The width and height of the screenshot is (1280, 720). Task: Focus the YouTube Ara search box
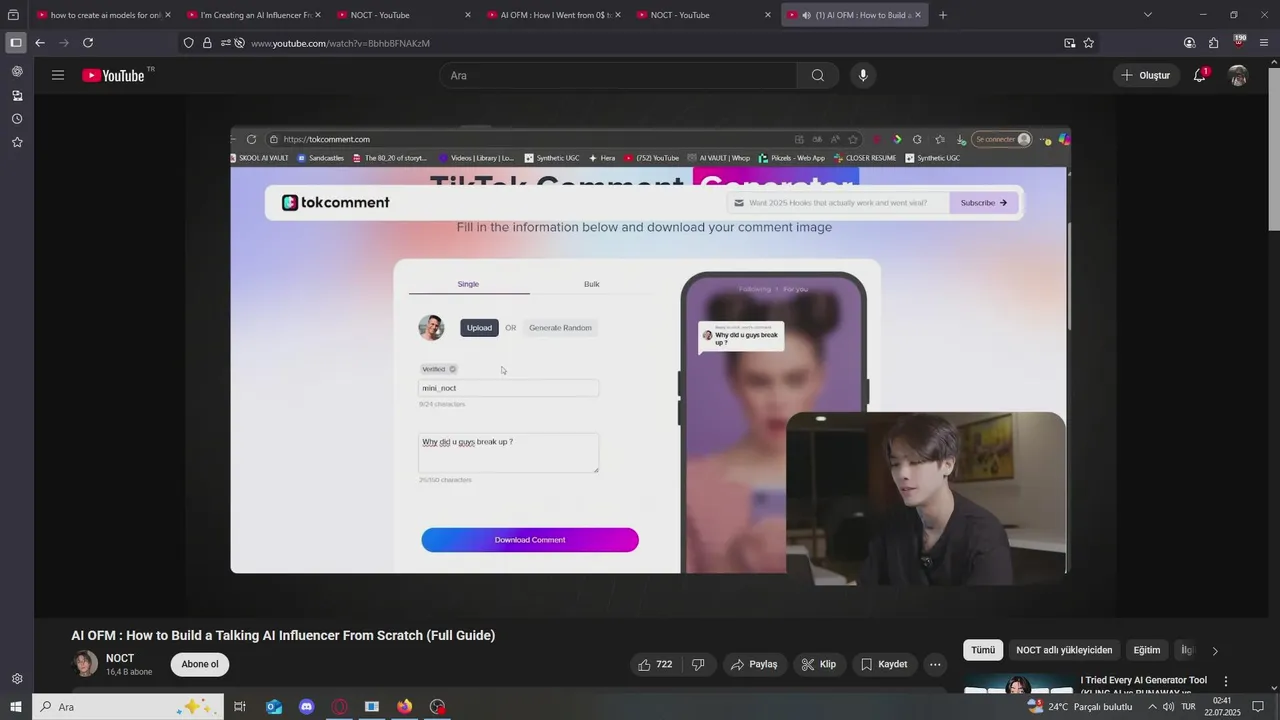coord(618,75)
